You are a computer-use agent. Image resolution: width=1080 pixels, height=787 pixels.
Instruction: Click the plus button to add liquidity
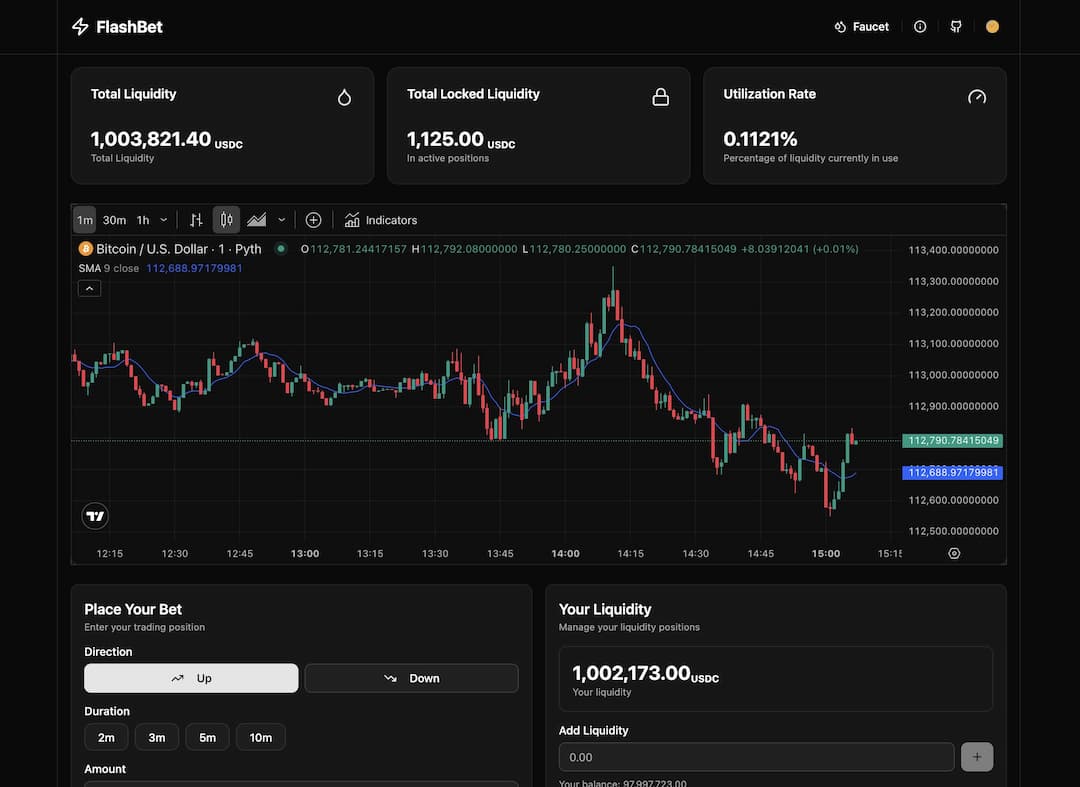pos(977,757)
